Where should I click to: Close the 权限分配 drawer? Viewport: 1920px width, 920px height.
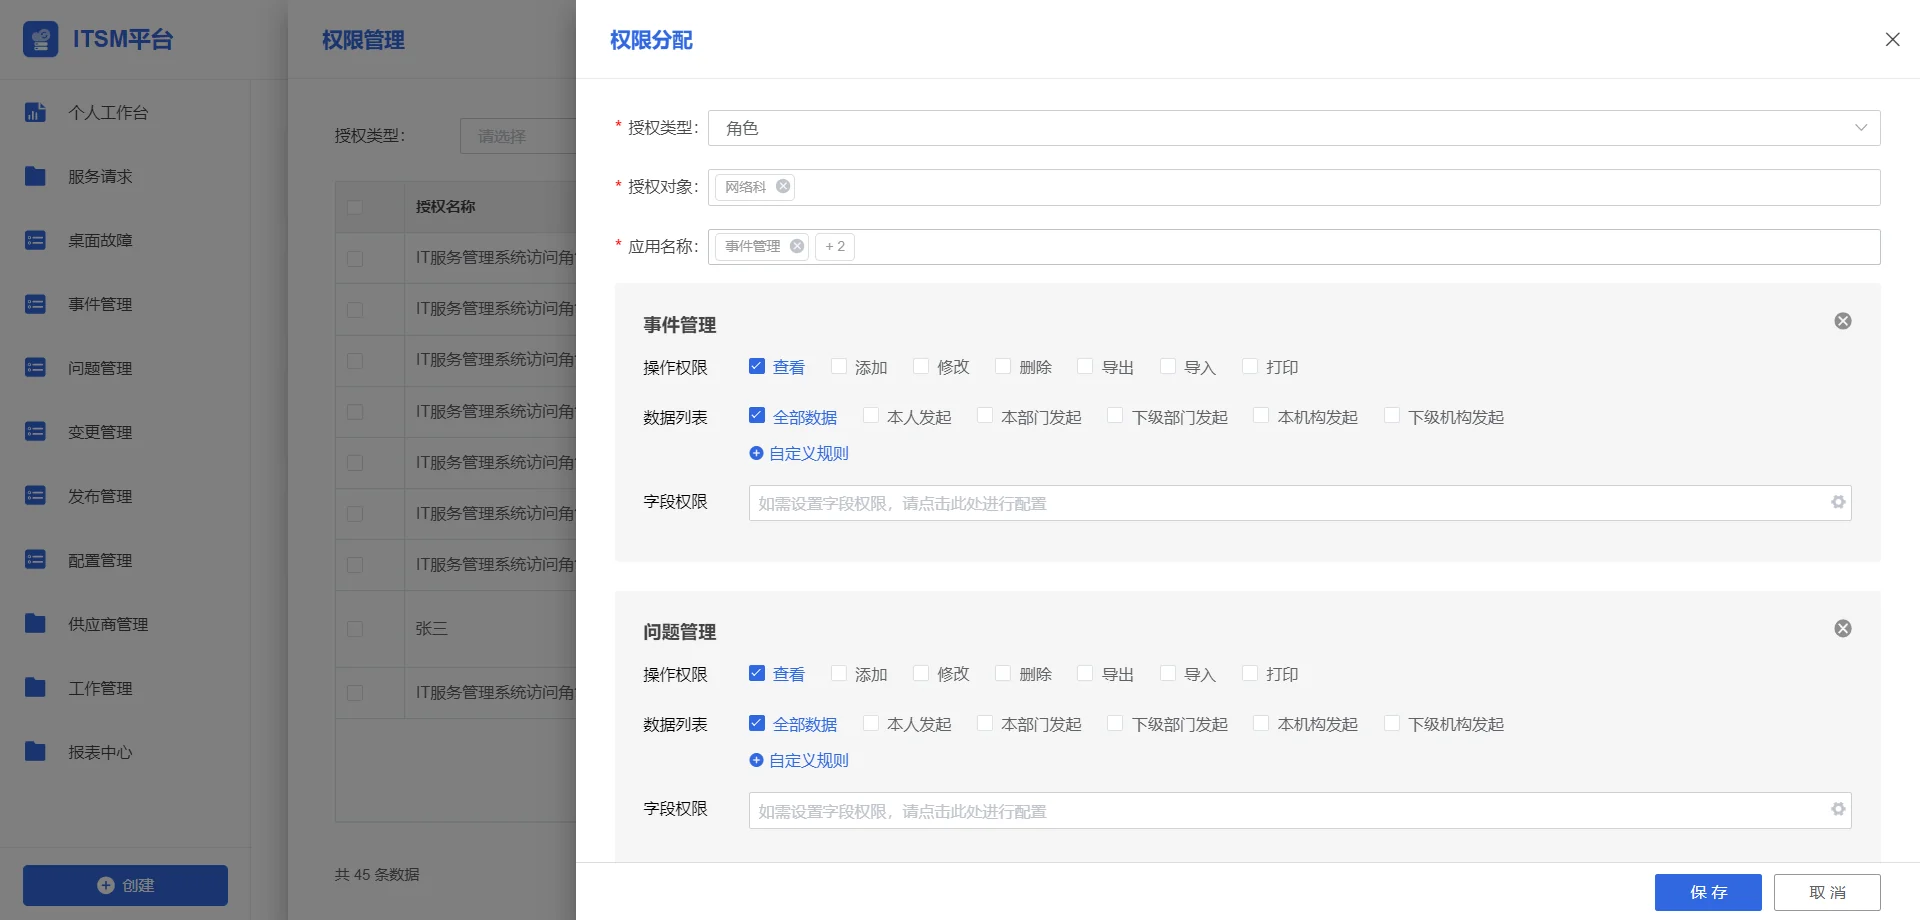tap(1892, 39)
